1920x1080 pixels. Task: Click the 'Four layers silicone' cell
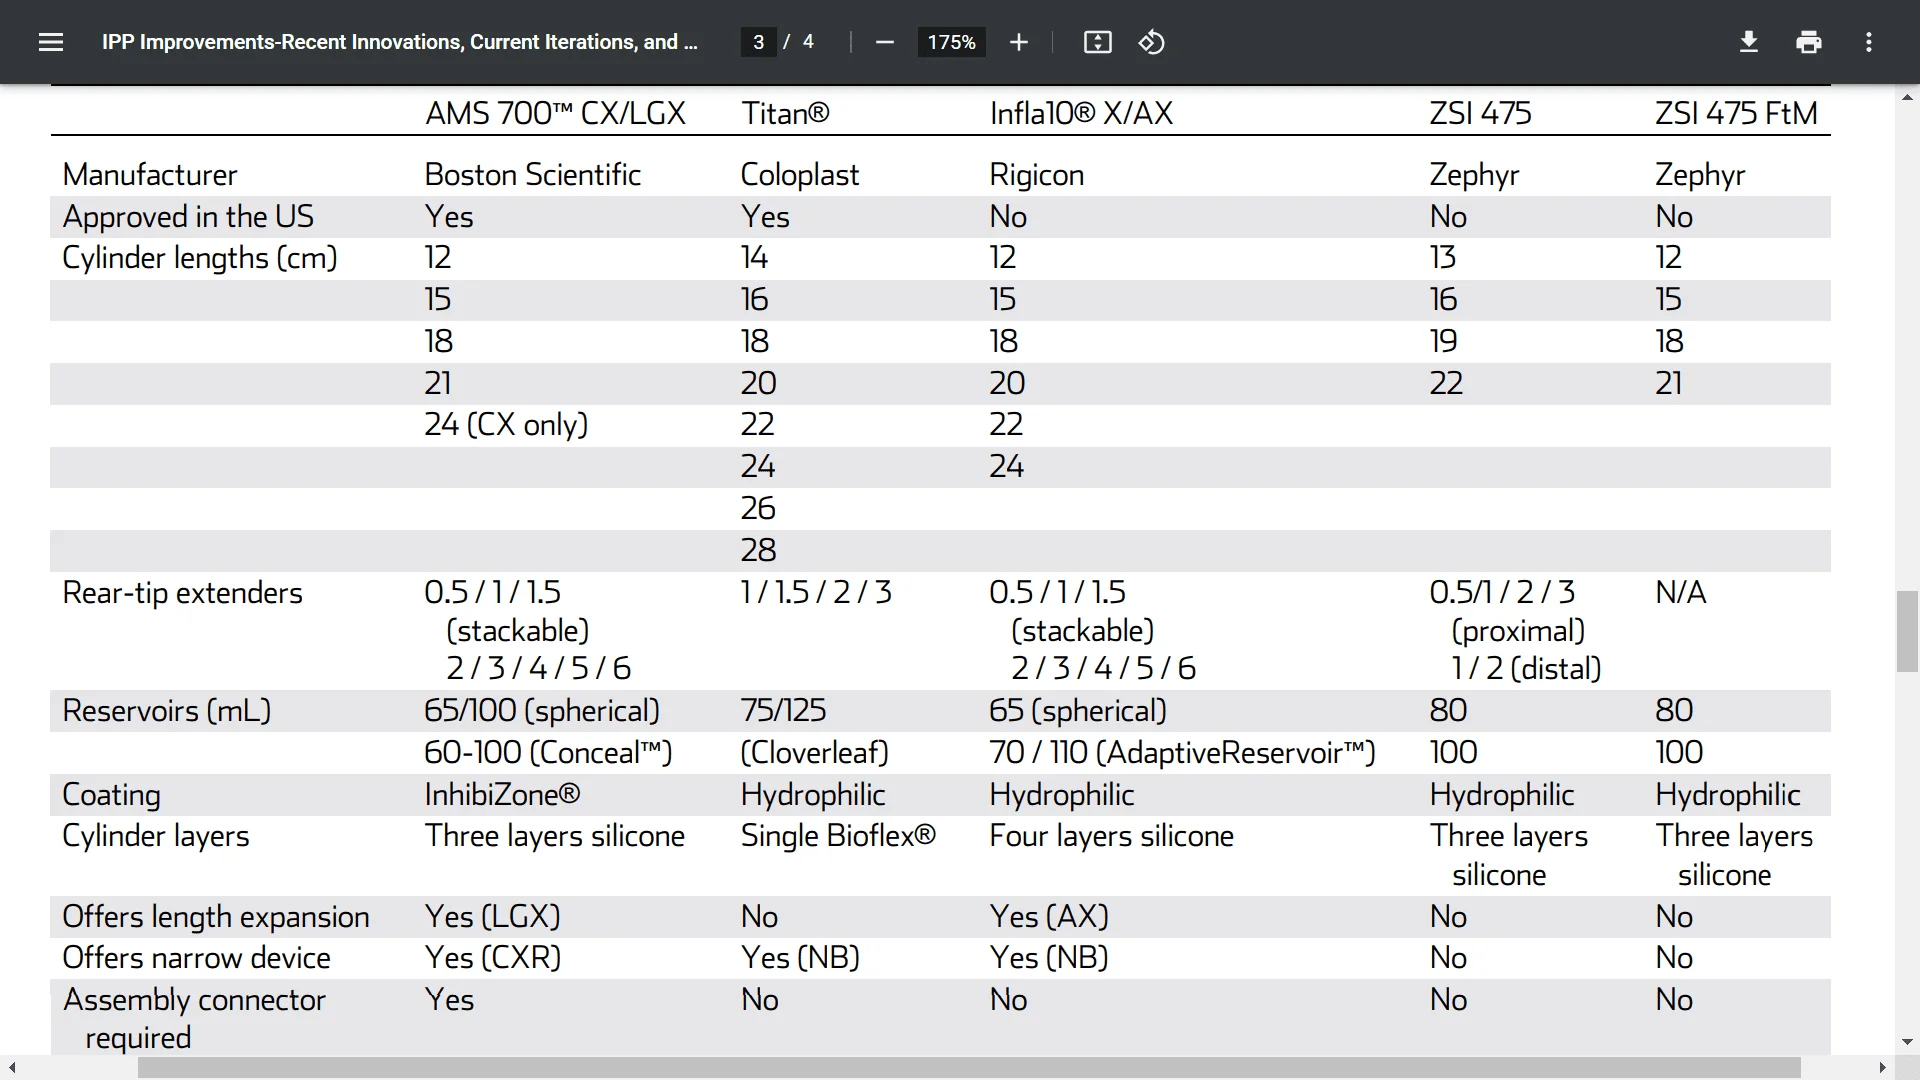(x=1112, y=836)
